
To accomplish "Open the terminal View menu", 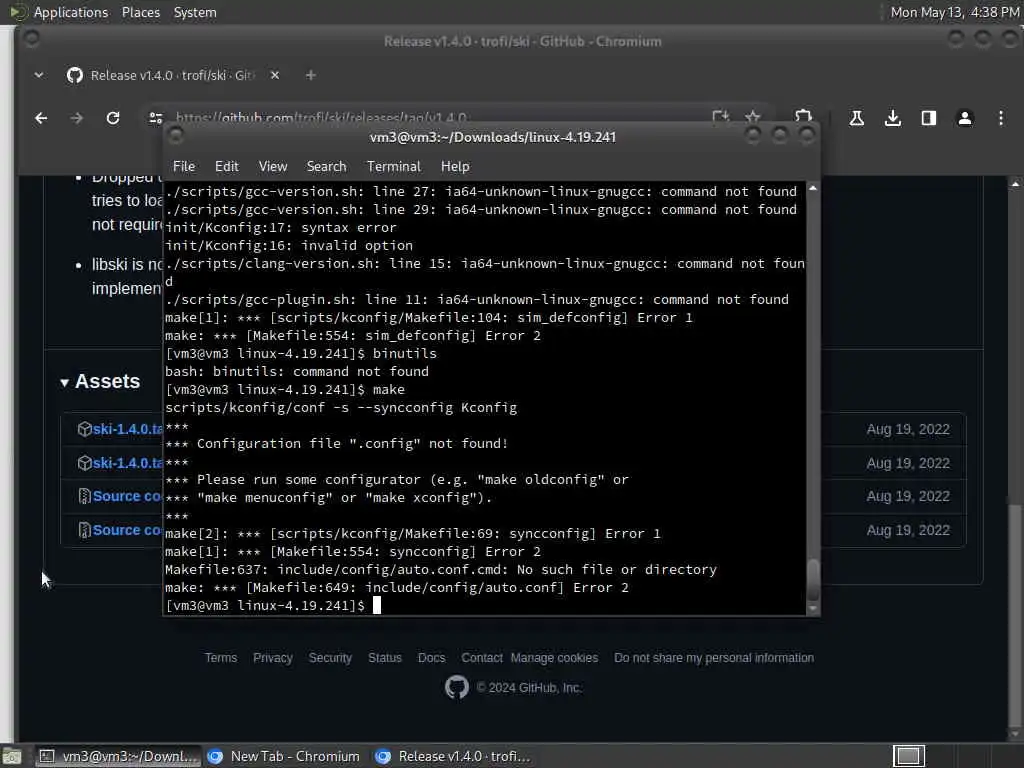I will click(273, 167).
